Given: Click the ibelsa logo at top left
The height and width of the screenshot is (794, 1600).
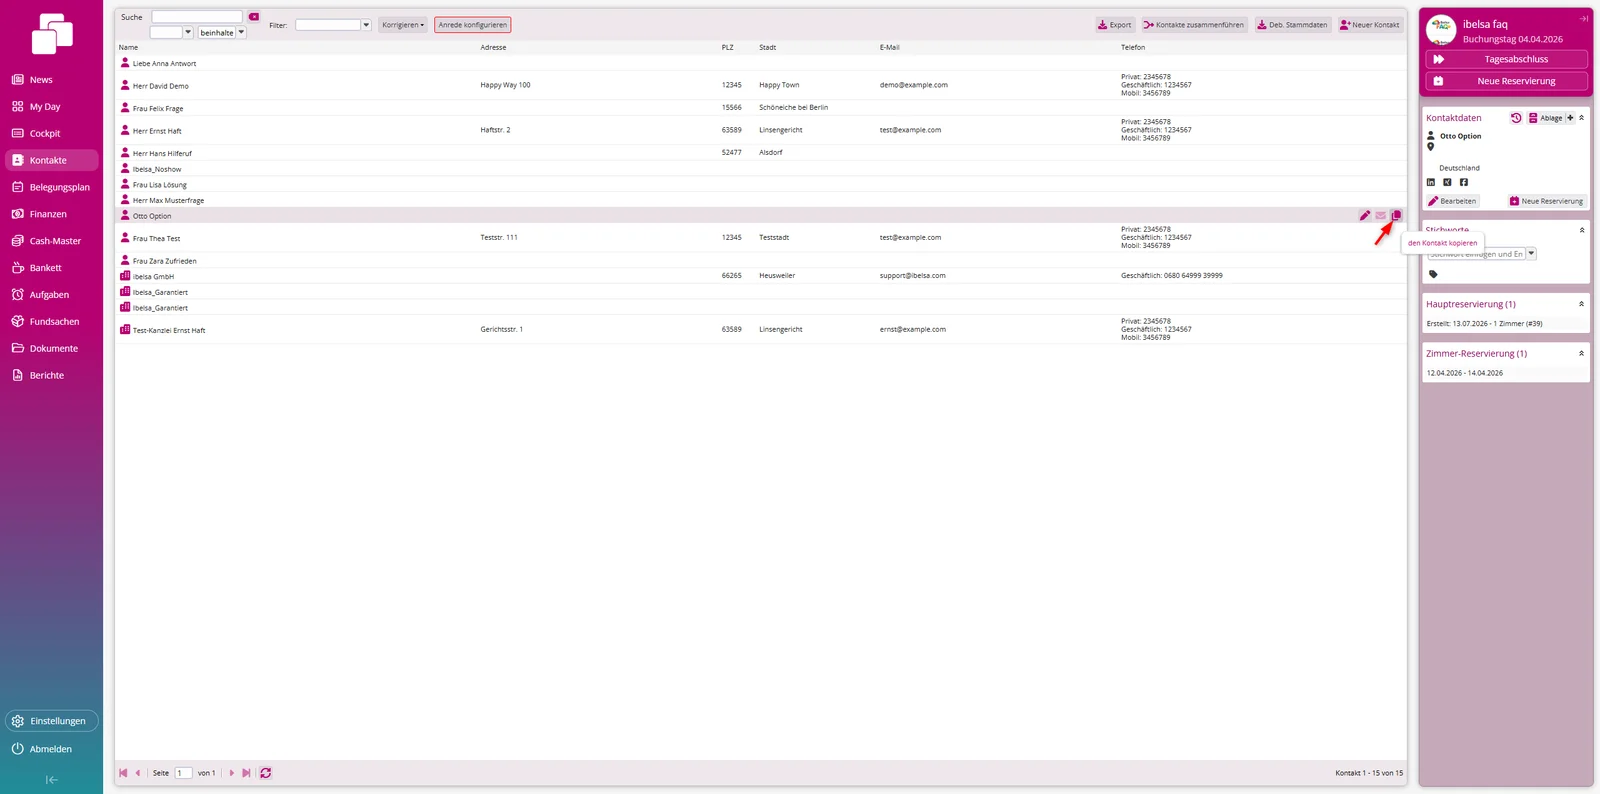Looking at the screenshot, I should [52, 33].
